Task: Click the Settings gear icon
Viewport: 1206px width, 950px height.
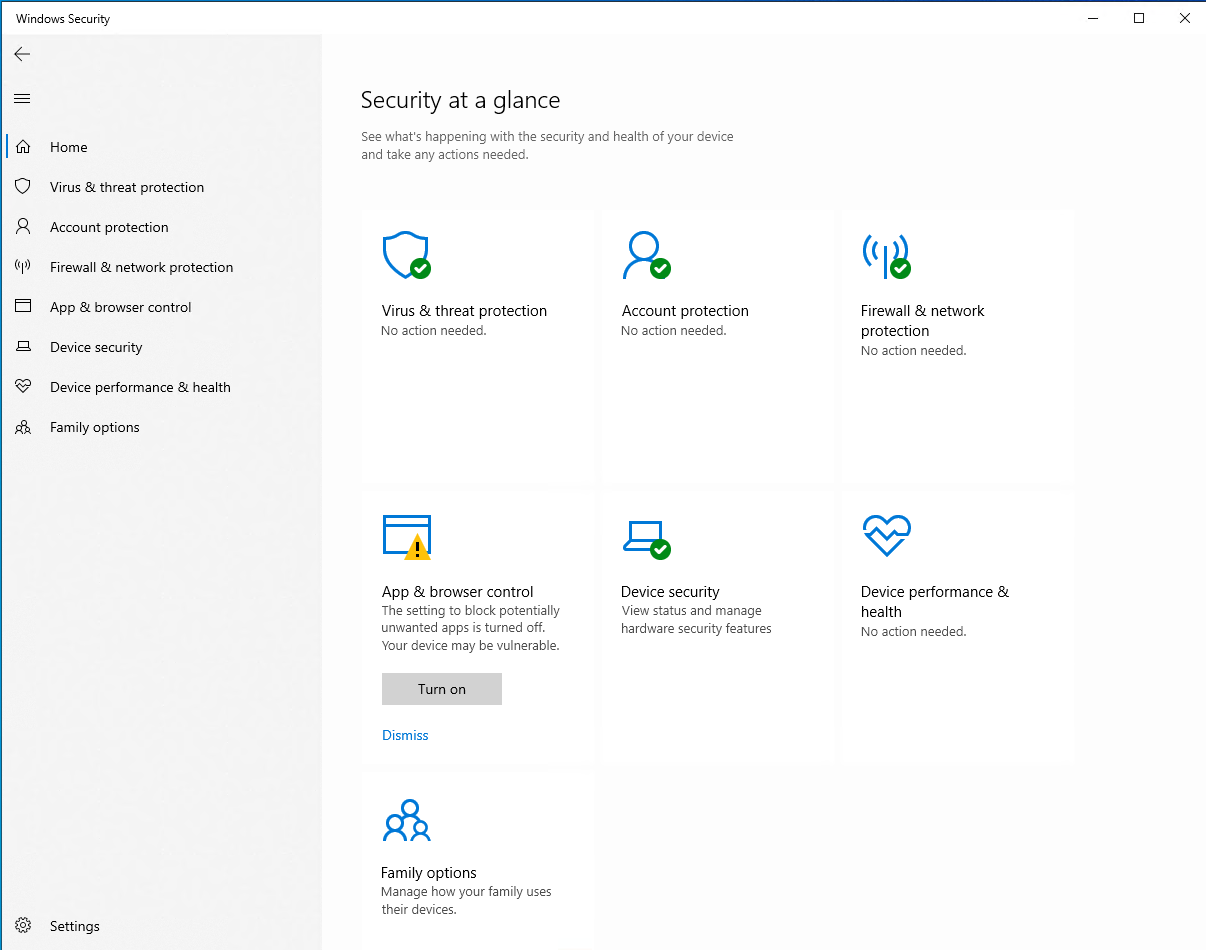Action: [23, 926]
